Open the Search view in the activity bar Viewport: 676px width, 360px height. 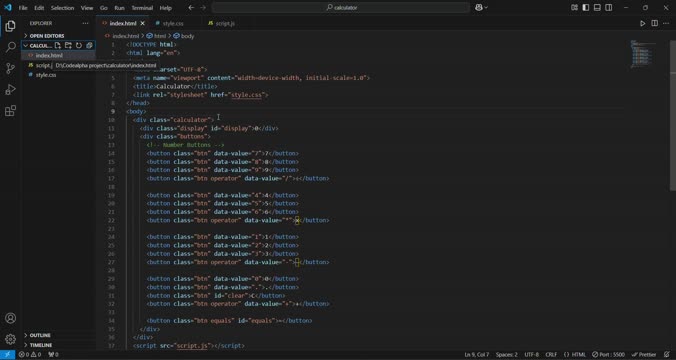[10, 47]
